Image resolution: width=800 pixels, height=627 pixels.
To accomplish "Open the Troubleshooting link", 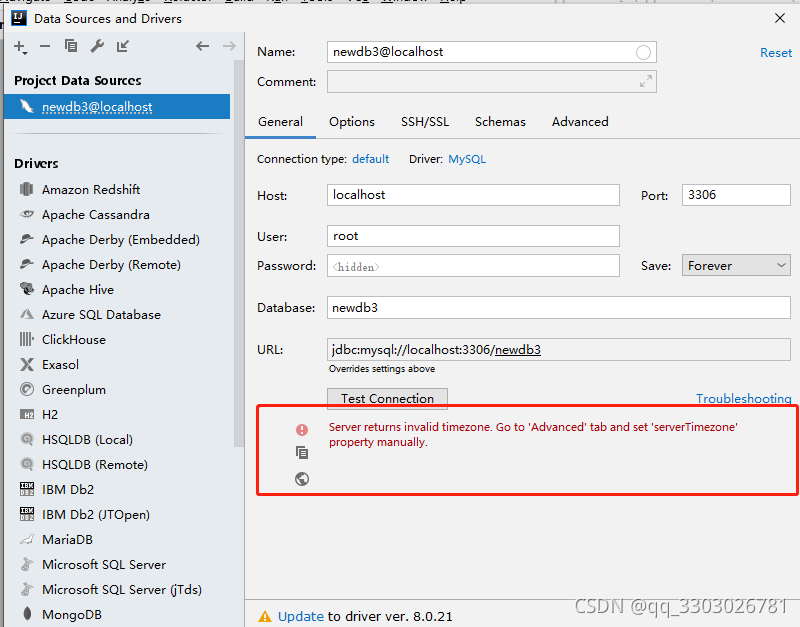I will [743, 398].
